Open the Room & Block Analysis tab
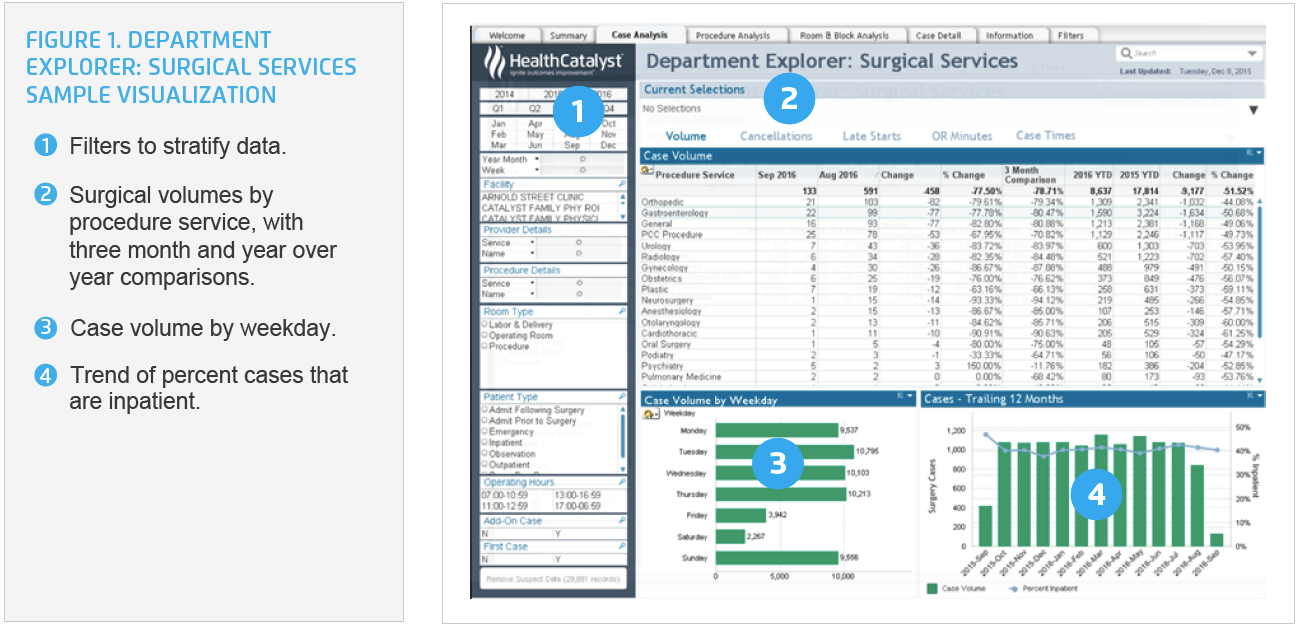Viewport: 1297px width, 627px height. tap(845, 33)
